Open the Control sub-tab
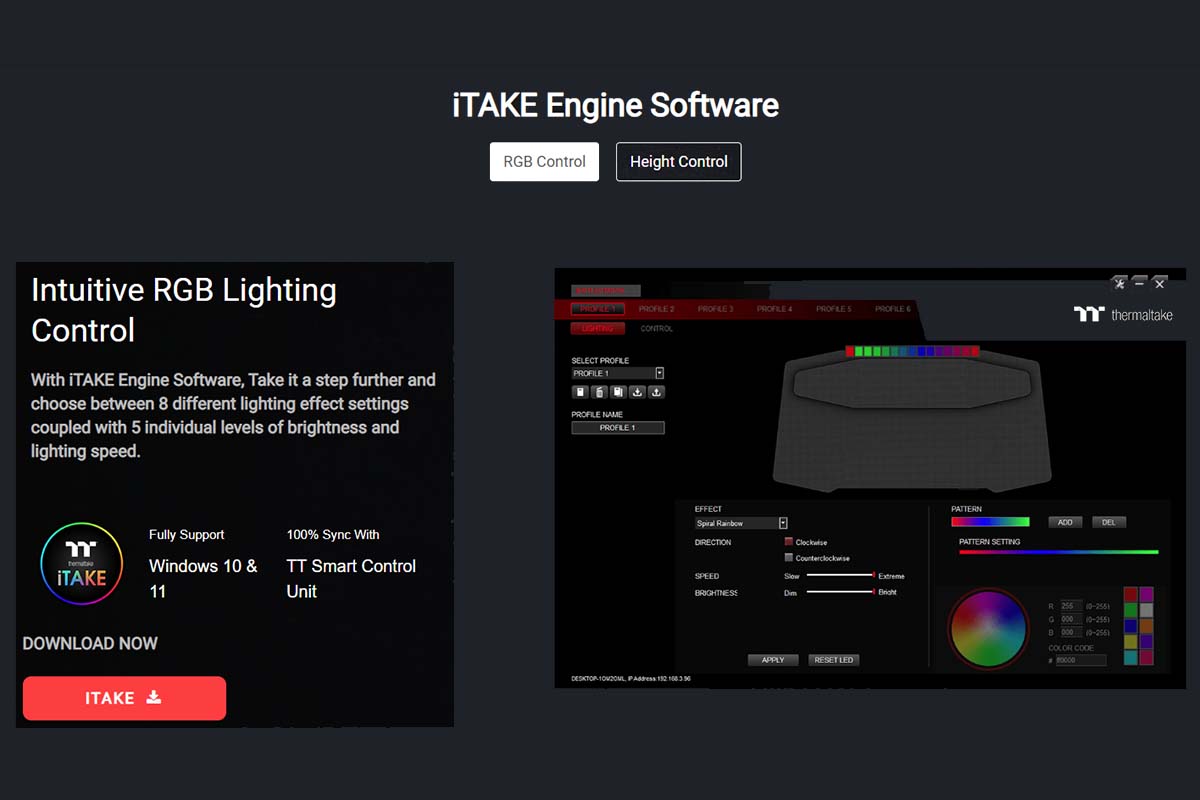Viewport: 1200px width, 800px height. click(656, 328)
